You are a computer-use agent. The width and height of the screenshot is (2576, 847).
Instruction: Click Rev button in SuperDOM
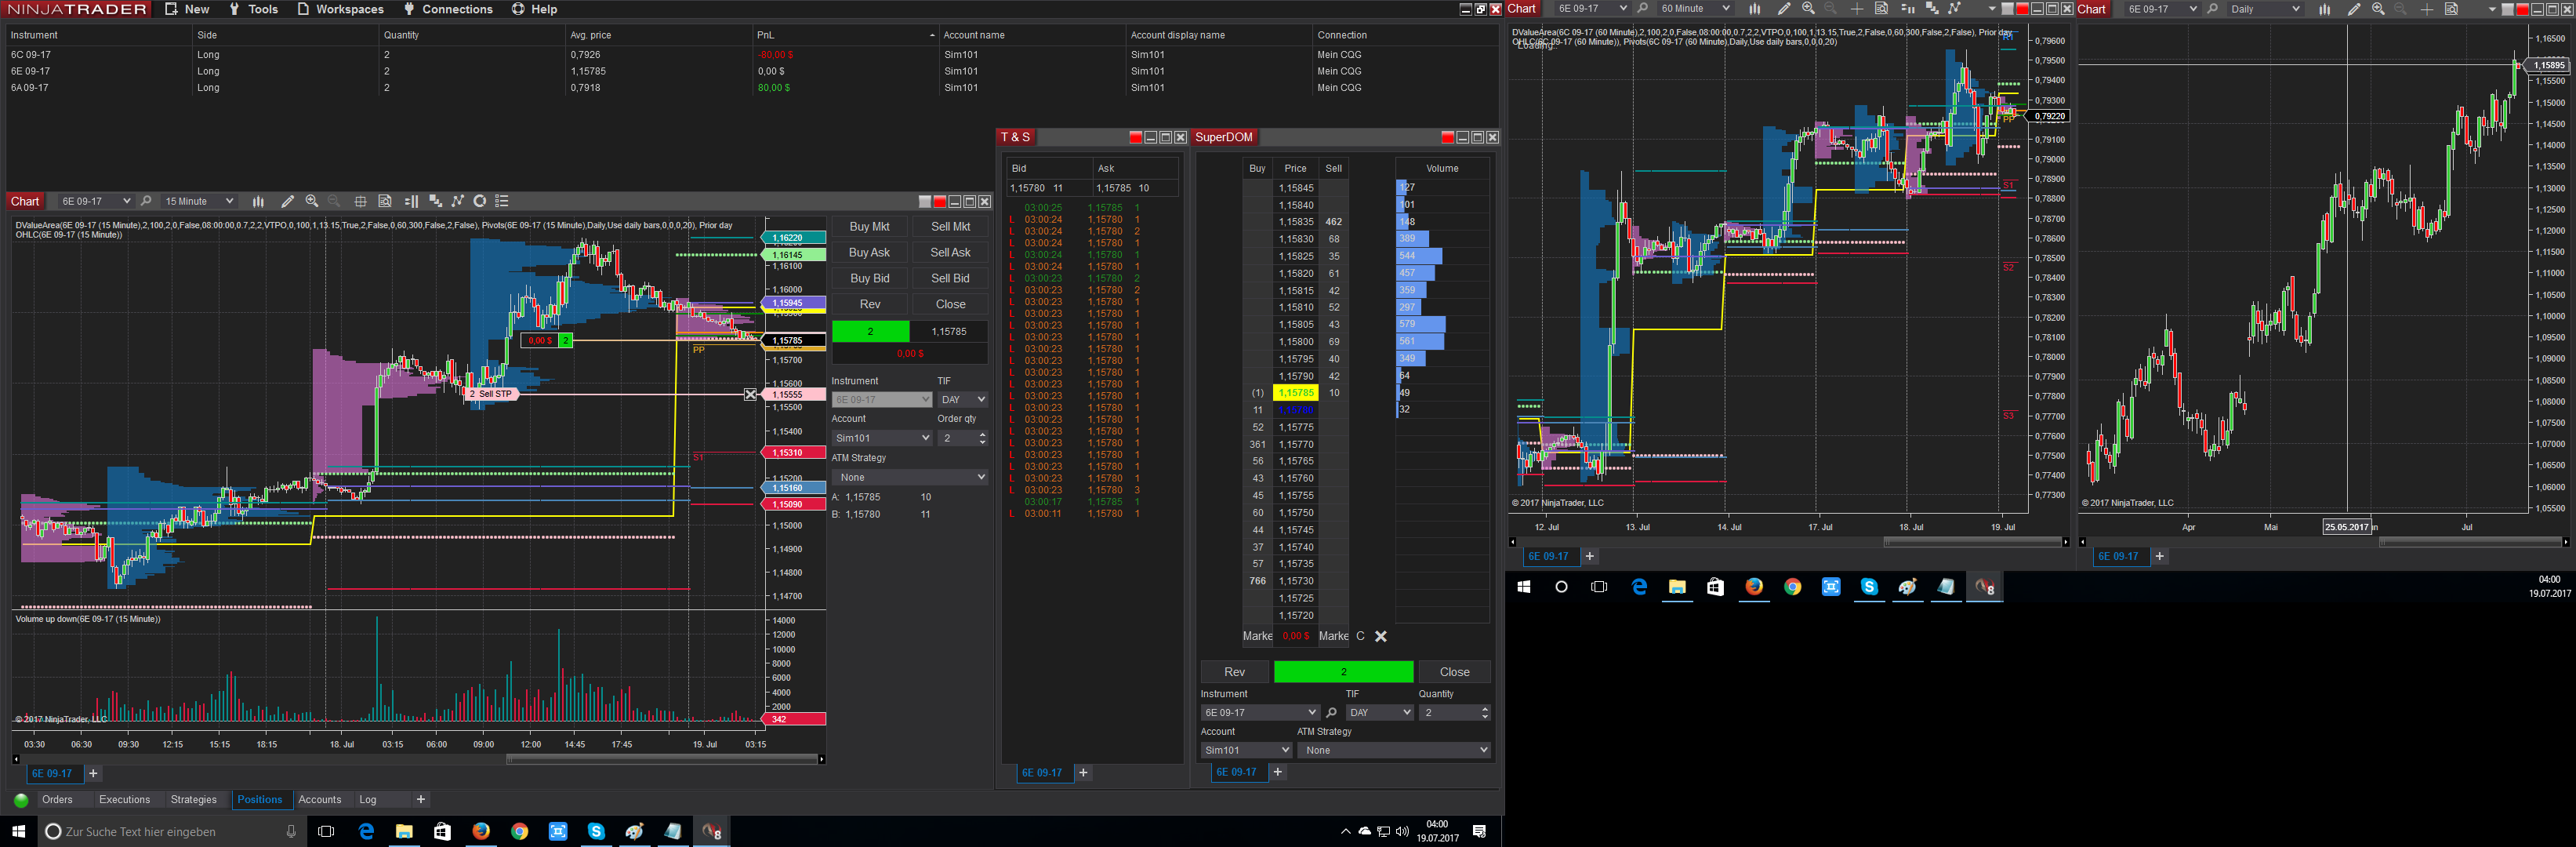[1235, 672]
